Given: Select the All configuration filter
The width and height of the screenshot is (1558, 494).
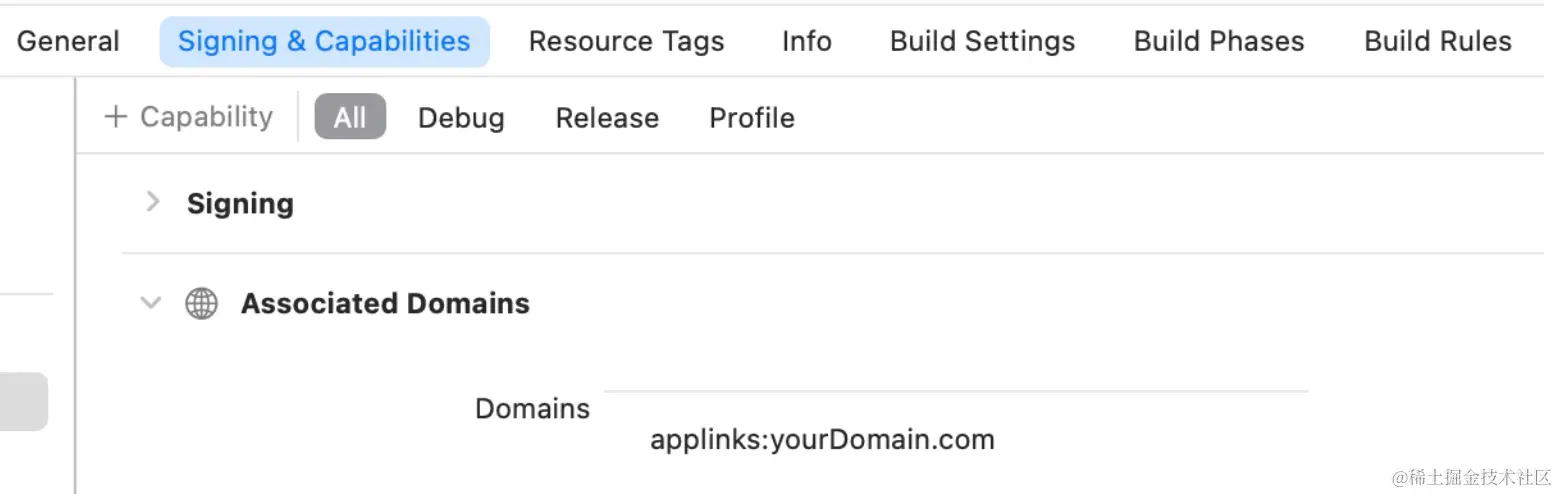Looking at the screenshot, I should point(350,117).
